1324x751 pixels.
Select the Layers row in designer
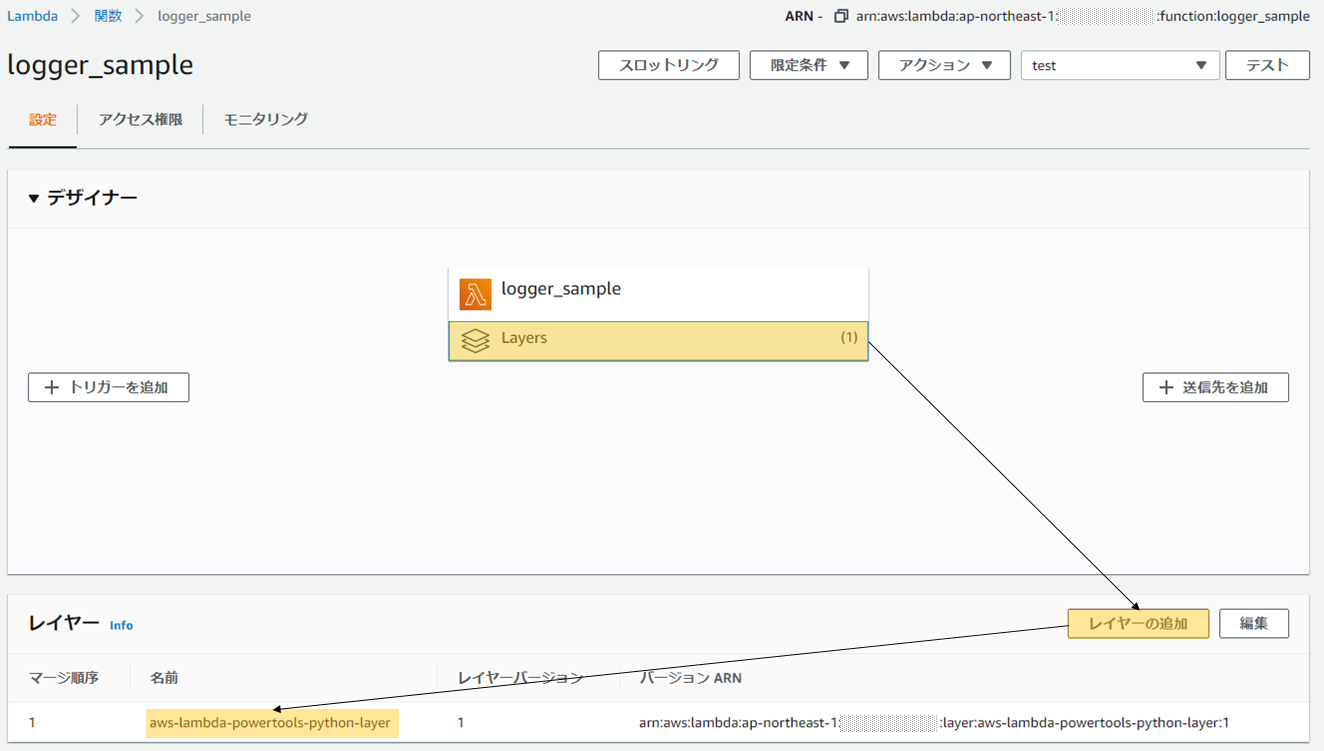658,341
